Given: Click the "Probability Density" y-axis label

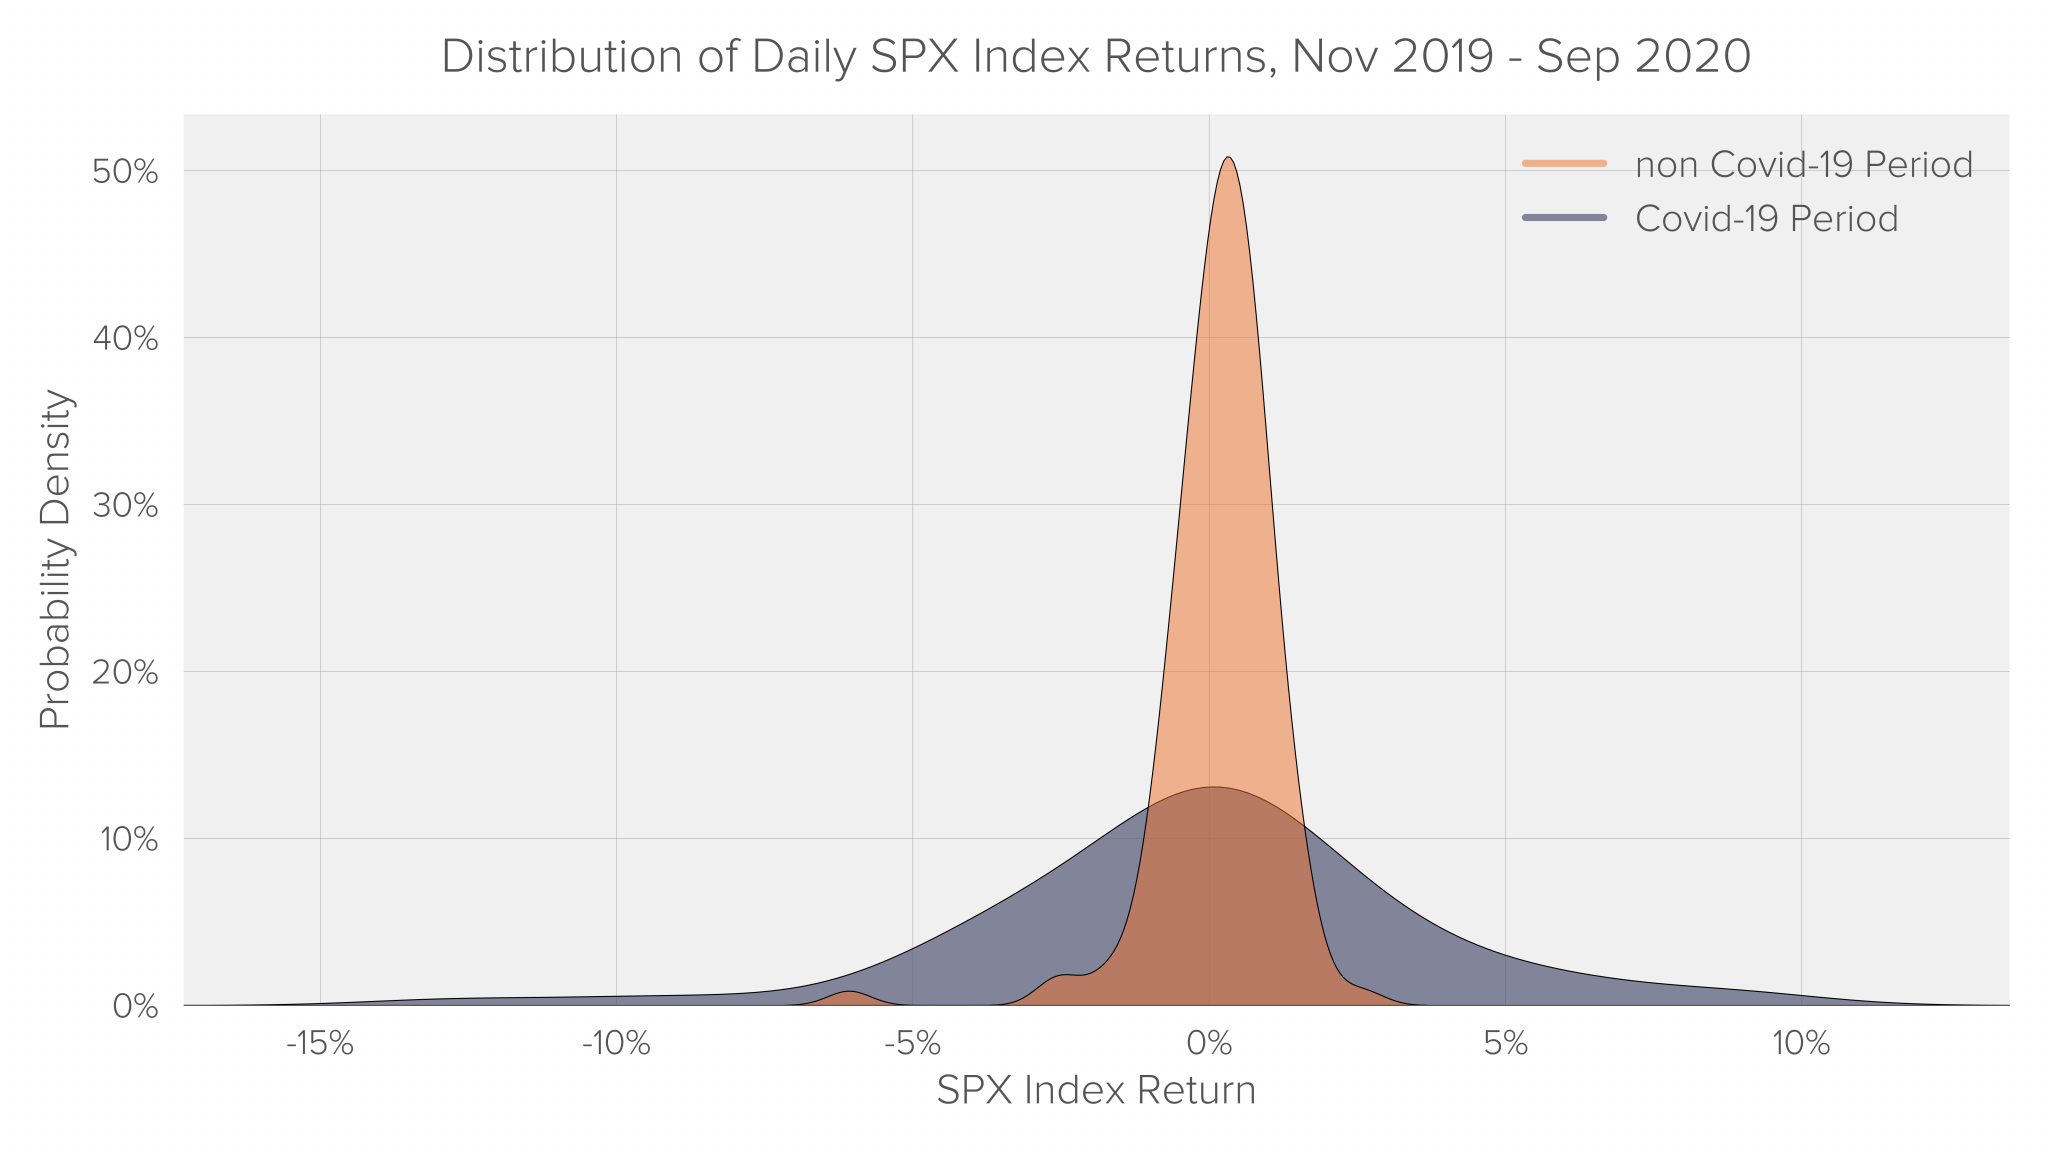Looking at the screenshot, I should click(56, 560).
